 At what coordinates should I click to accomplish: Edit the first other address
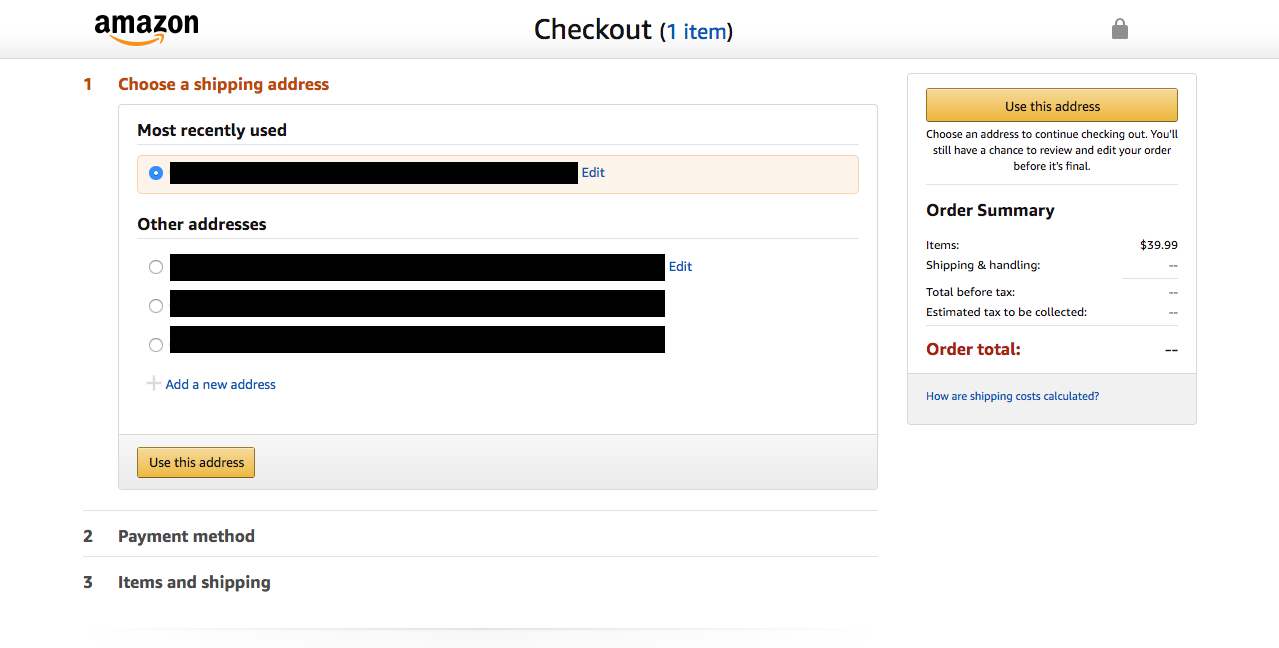[680, 266]
